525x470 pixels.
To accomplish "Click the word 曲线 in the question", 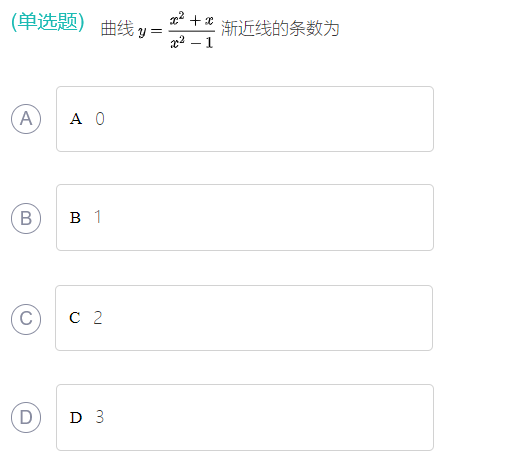I will pyautogui.click(x=117, y=28).
